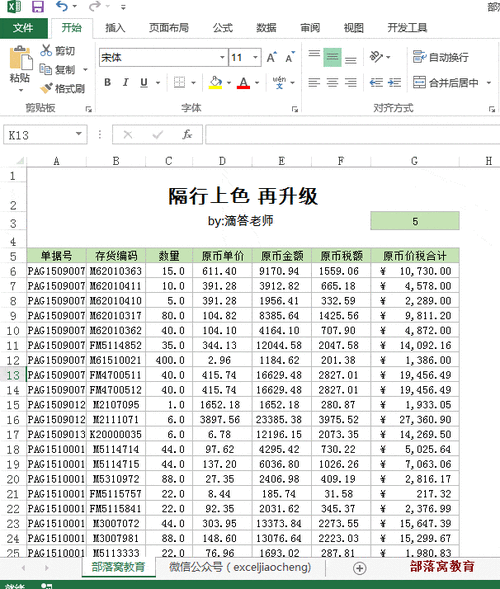Image resolution: width=500 pixels, height=589 pixels.
Task: Click the green cell containing 5
Action: 415,221
